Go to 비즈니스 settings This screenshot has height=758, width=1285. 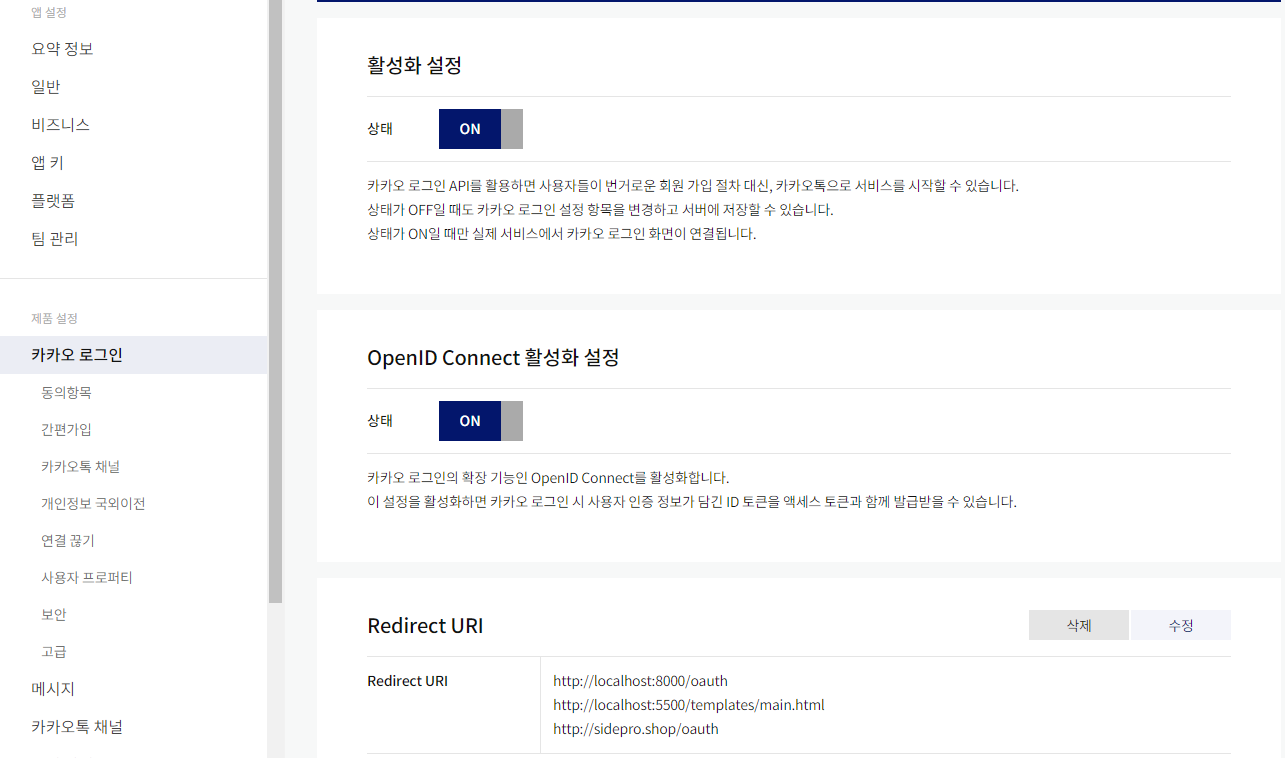[60, 125]
